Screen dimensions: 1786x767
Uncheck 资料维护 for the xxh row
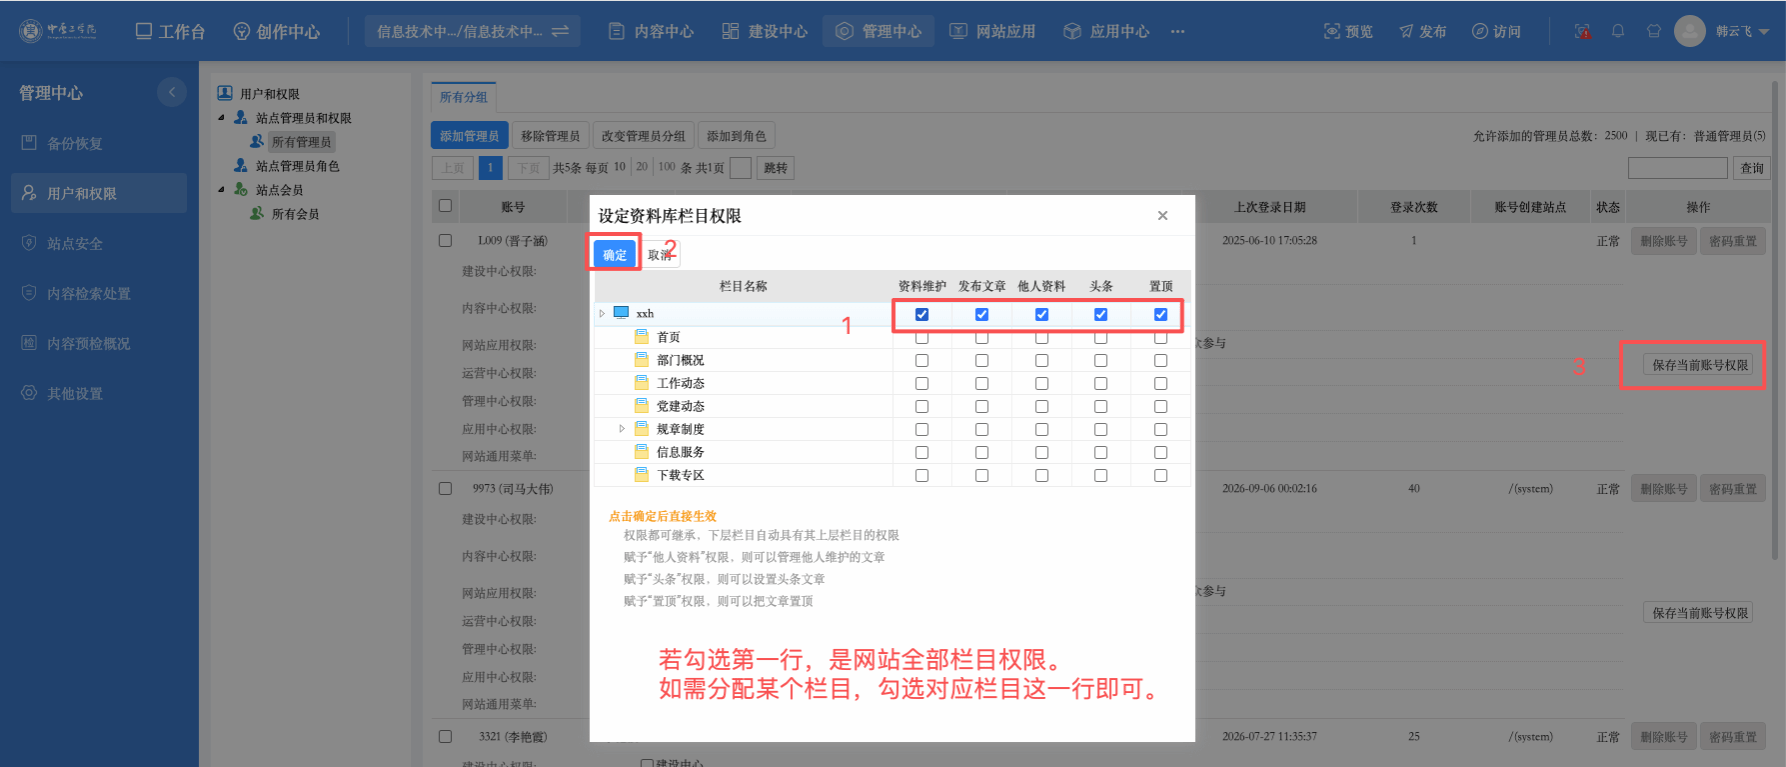[x=922, y=314]
